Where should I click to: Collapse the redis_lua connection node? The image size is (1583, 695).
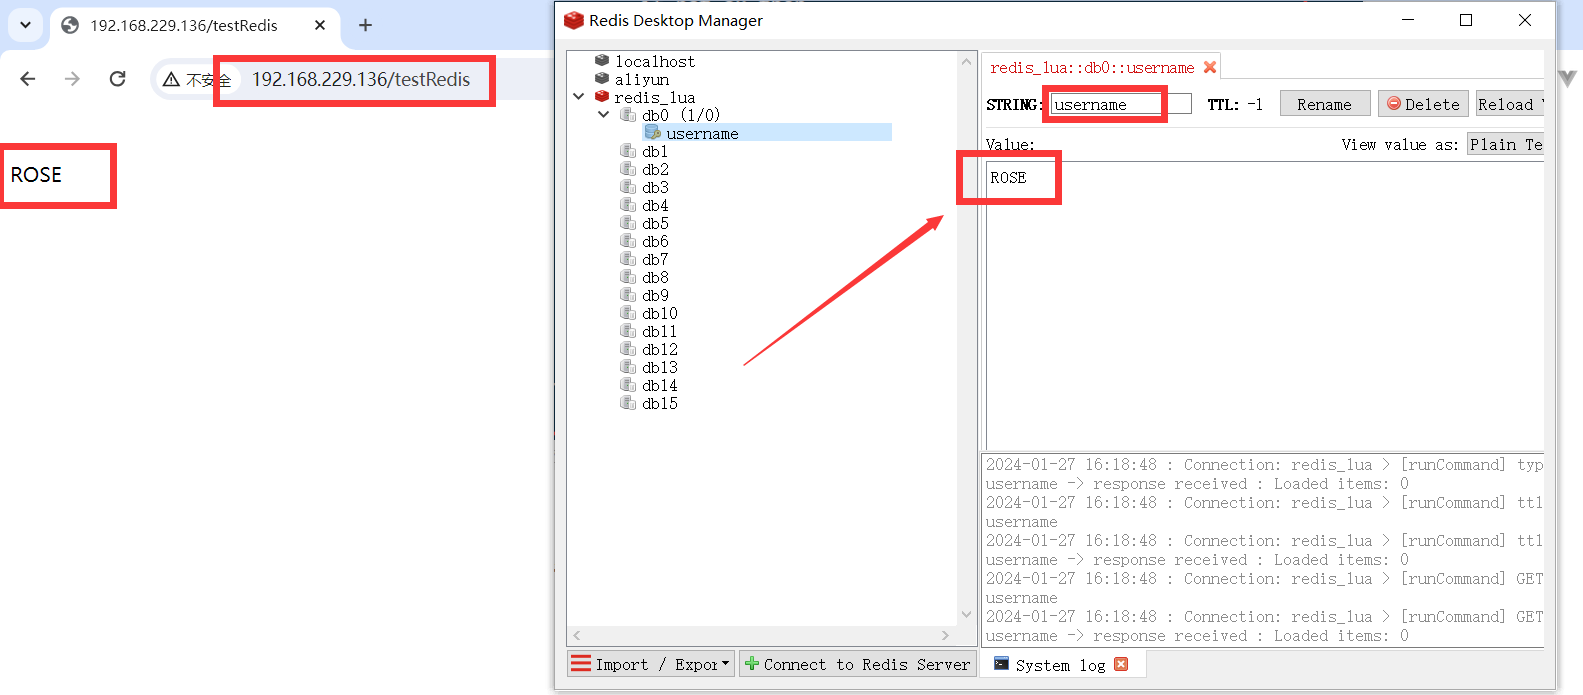coord(579,97)
